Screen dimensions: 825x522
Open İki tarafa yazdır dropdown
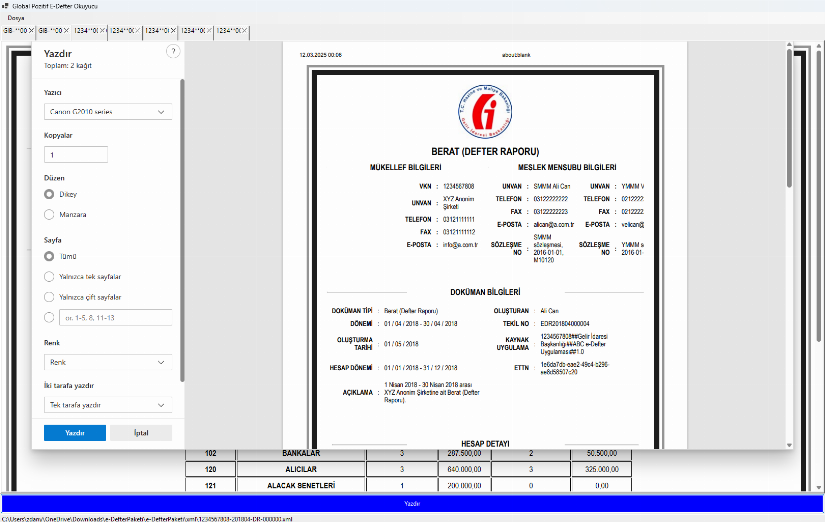click(x=108, y=405)
